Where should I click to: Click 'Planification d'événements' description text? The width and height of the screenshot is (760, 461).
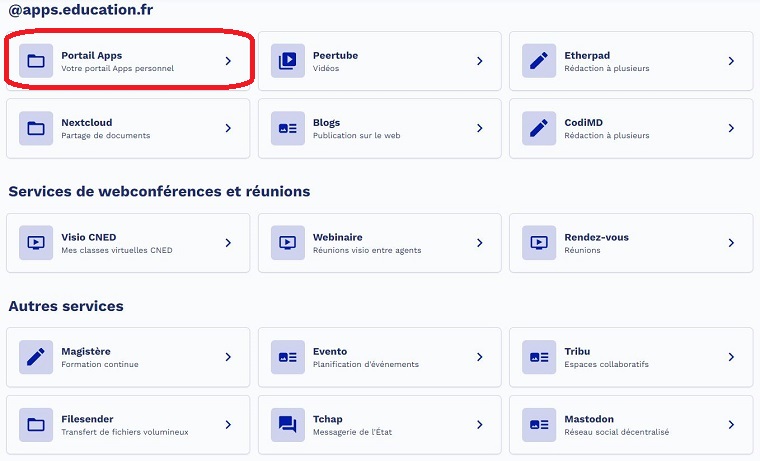click(x=365, y=365)
